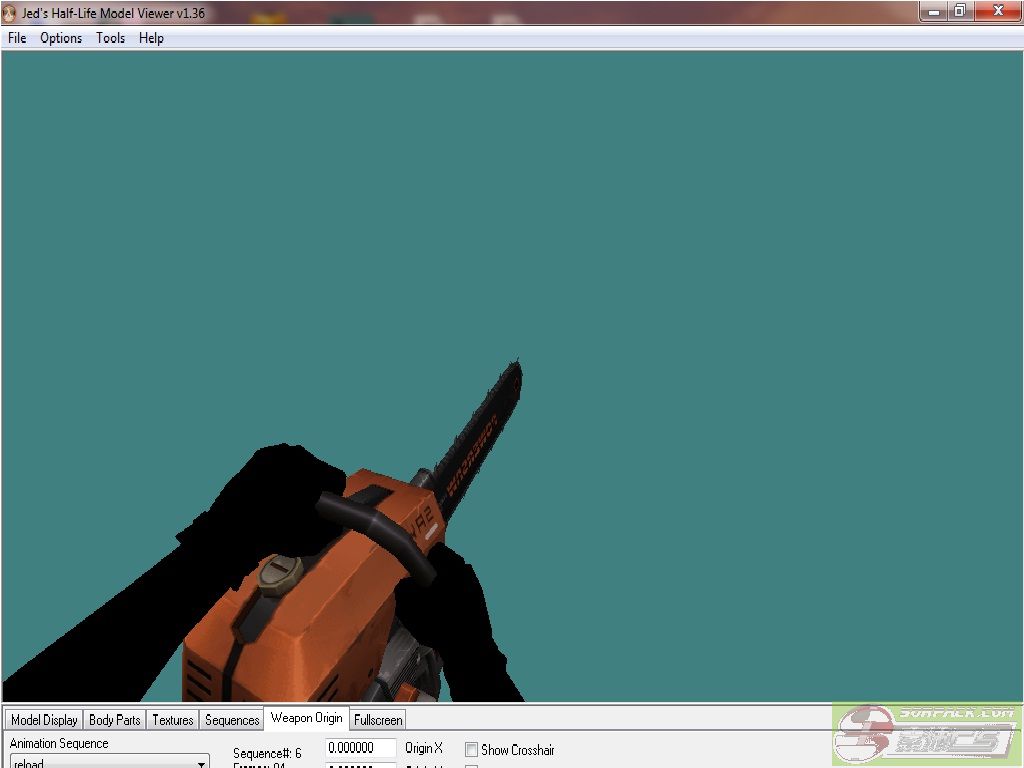Click the "Jed's Half-Life Model Viewer v1.36" title
Screen dimensions: 1024x768
pos(113,13)
